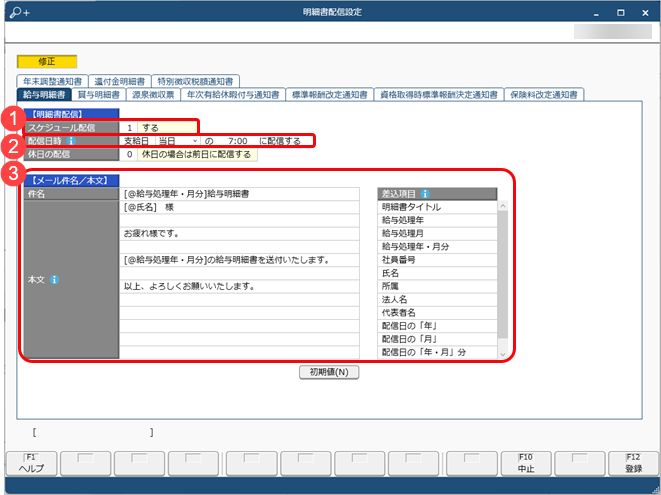Select 配信日の「年・月」分 merge item

pyautogui.click(x=438, y=352)
